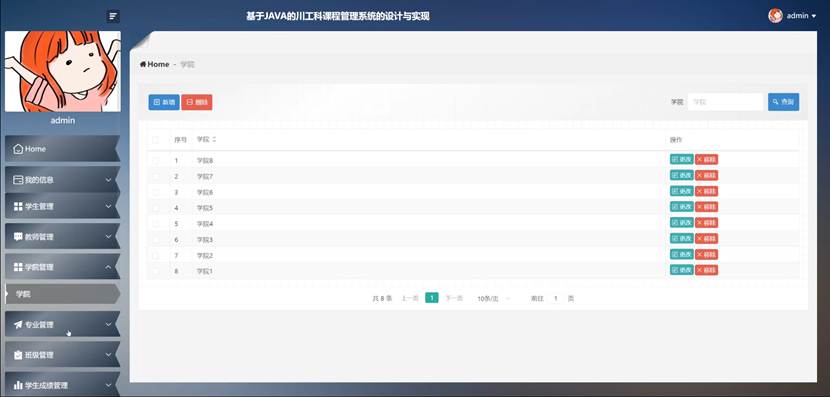The image size is (830, 397).
Task: Click the grid icon beside 学生管理
Action: pyautogui.click(x=18, y=206)
